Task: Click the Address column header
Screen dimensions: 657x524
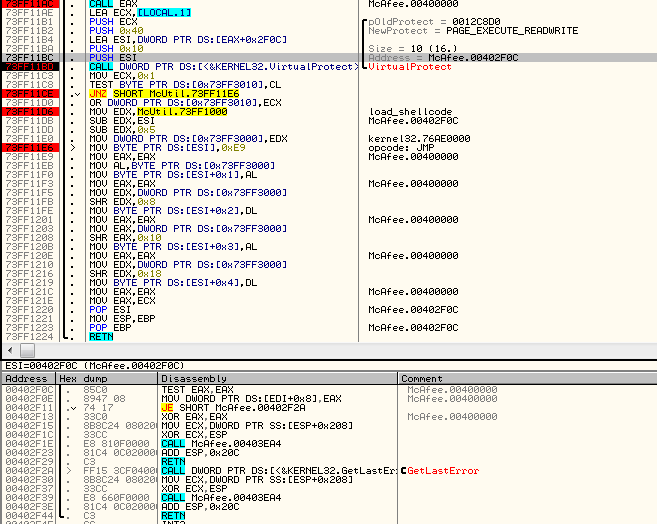Action: pos(27,379)
